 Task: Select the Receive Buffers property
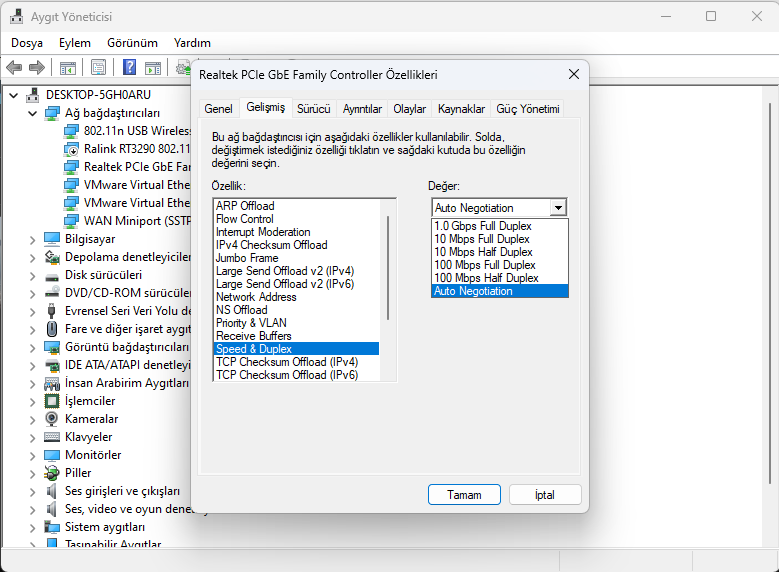297,336
